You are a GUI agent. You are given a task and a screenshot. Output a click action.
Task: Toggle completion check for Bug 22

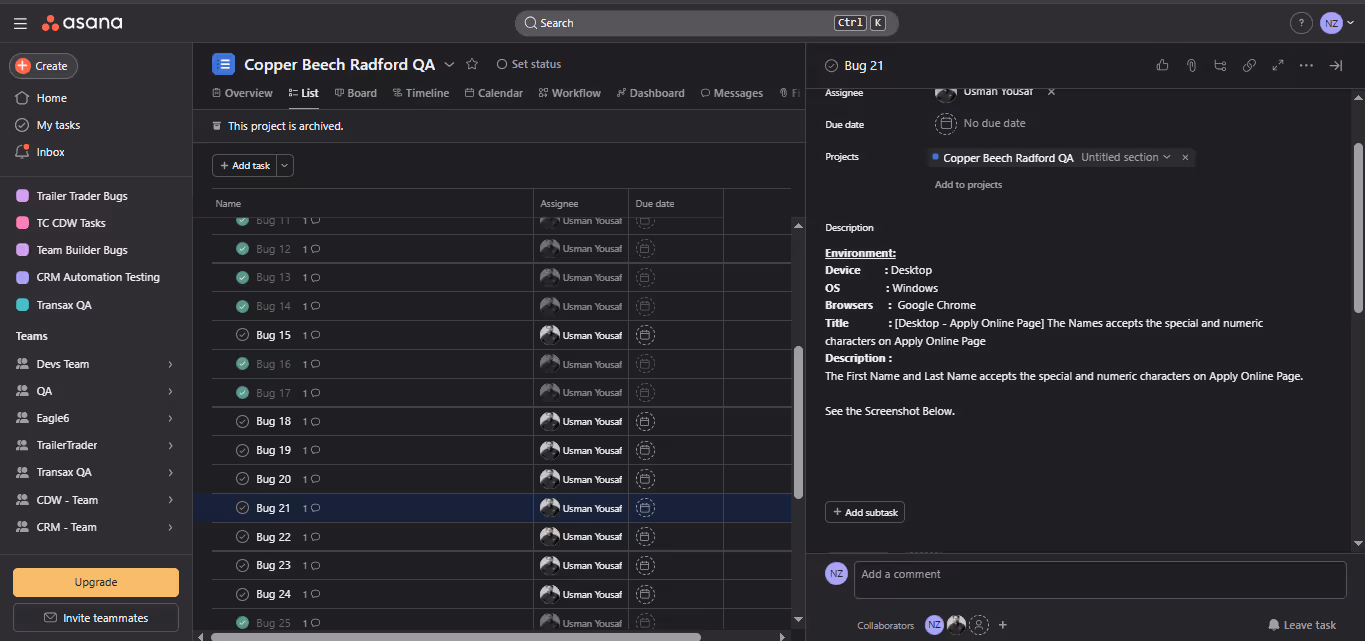click(242, 537)
